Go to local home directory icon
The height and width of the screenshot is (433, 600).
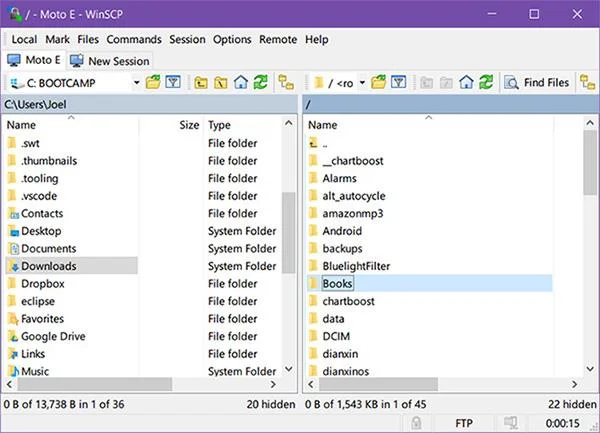point(241,82)
